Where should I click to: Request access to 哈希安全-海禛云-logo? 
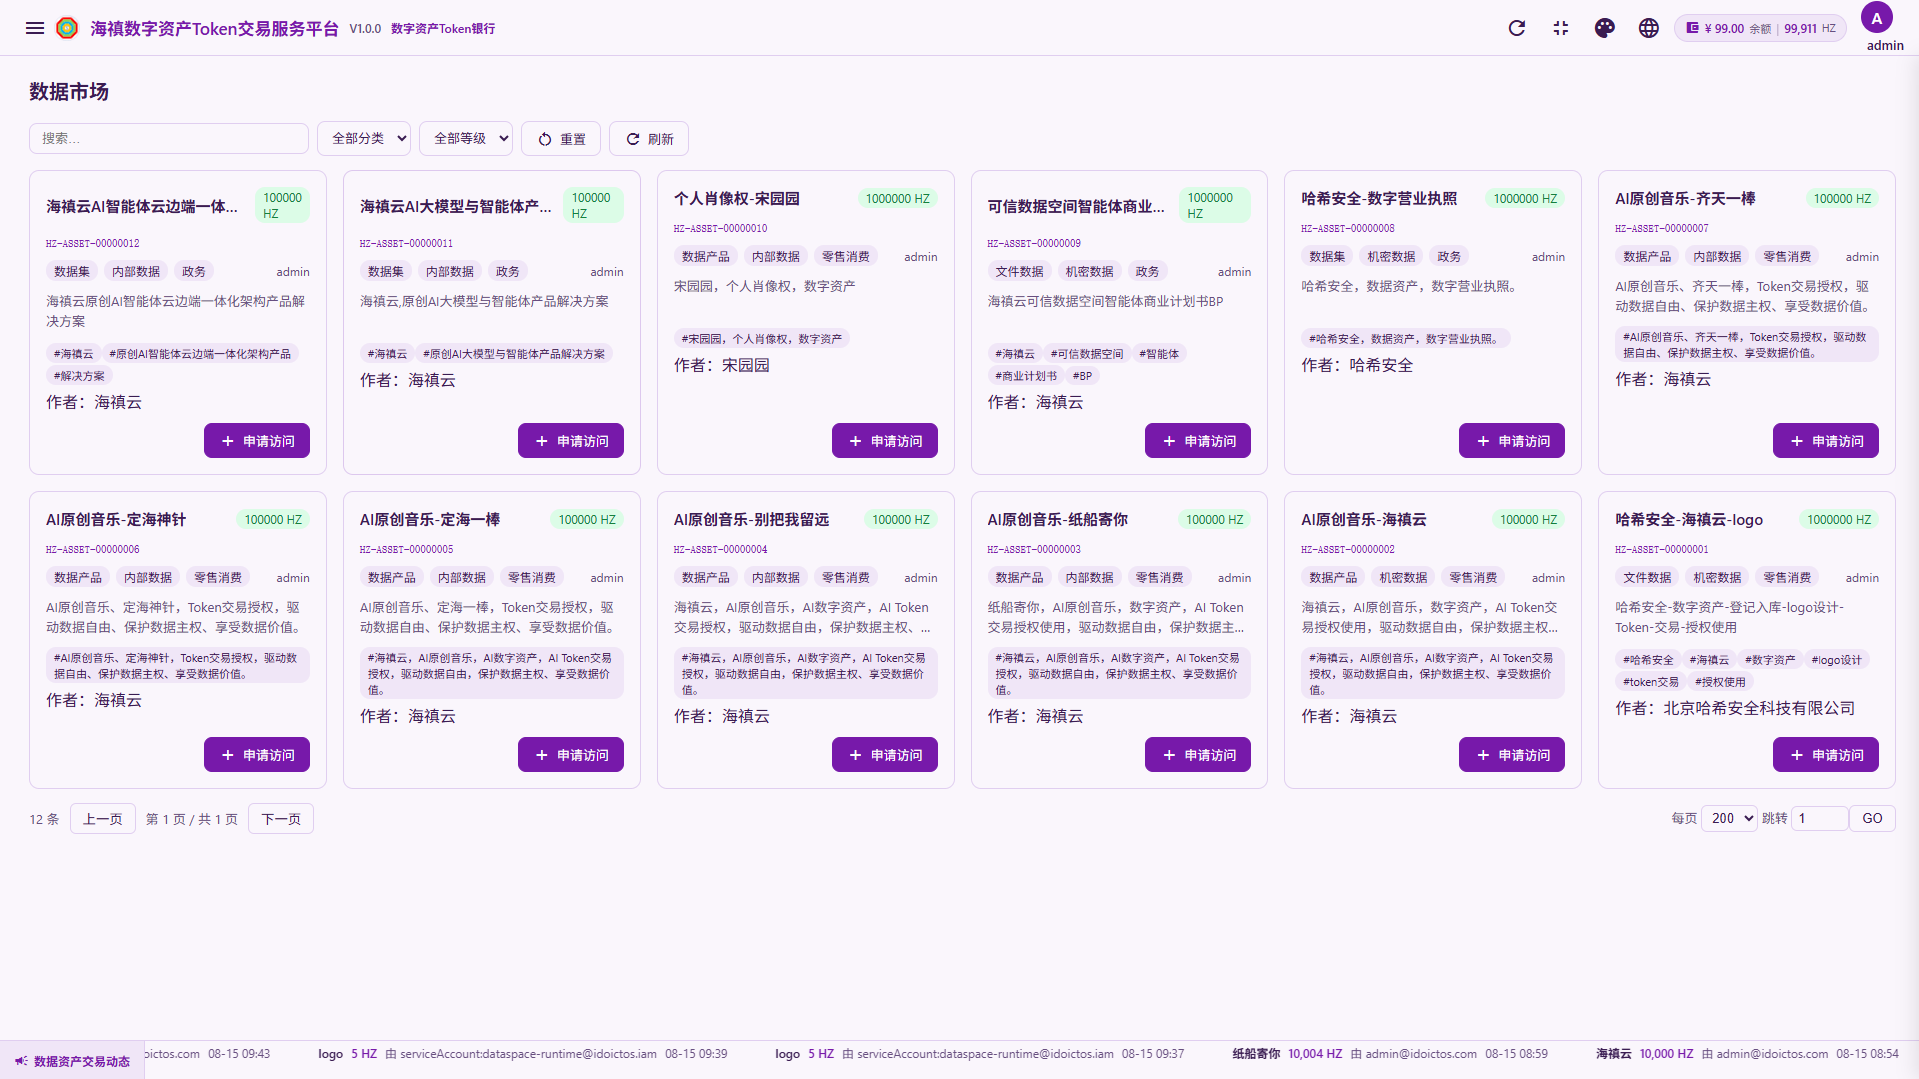pos(1826,755)
